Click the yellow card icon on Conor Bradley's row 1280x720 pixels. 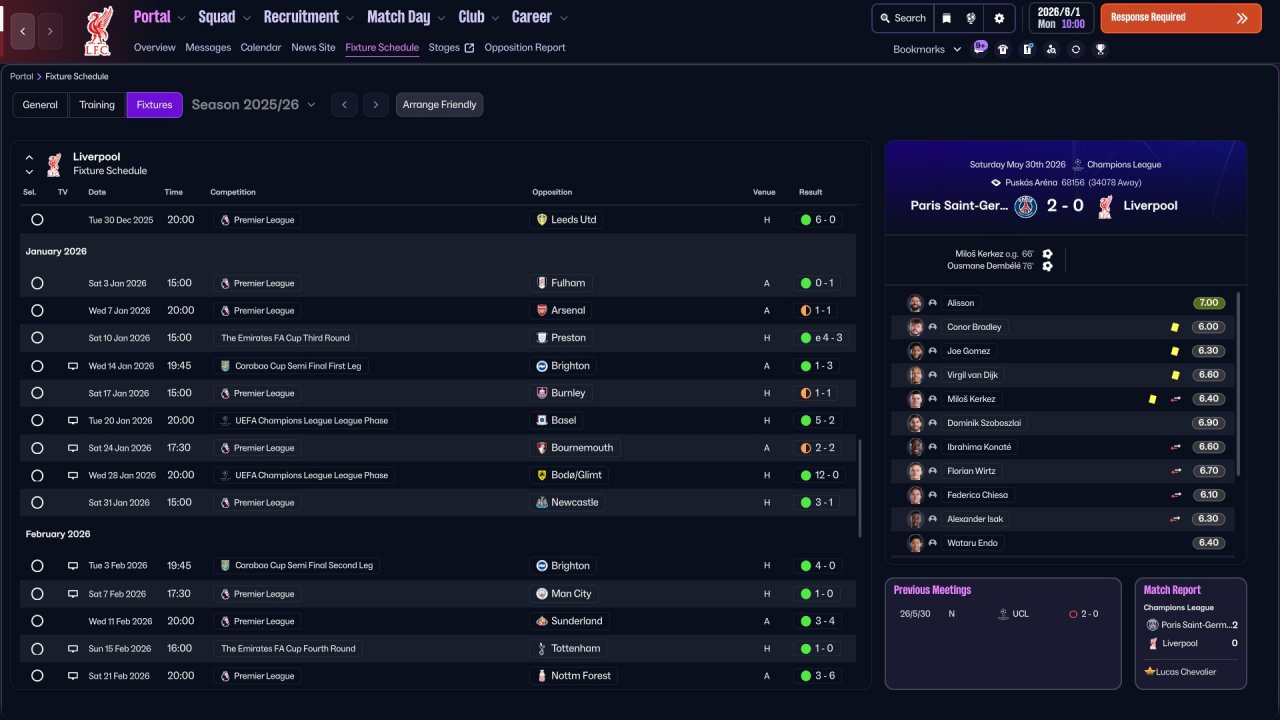pyautogui.click(x=1175, y=327)
